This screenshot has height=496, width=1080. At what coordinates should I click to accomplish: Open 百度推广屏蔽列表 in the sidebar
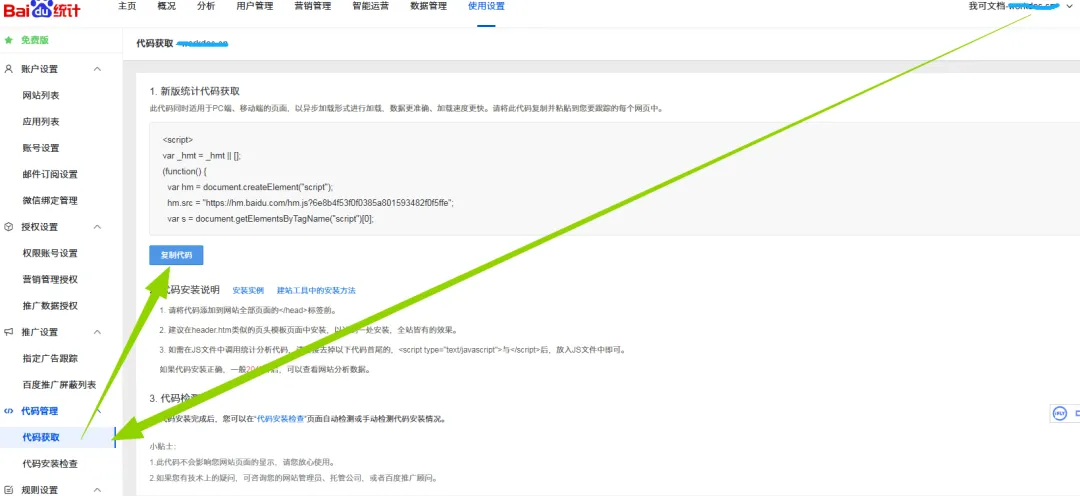click(x=59, y=384)
